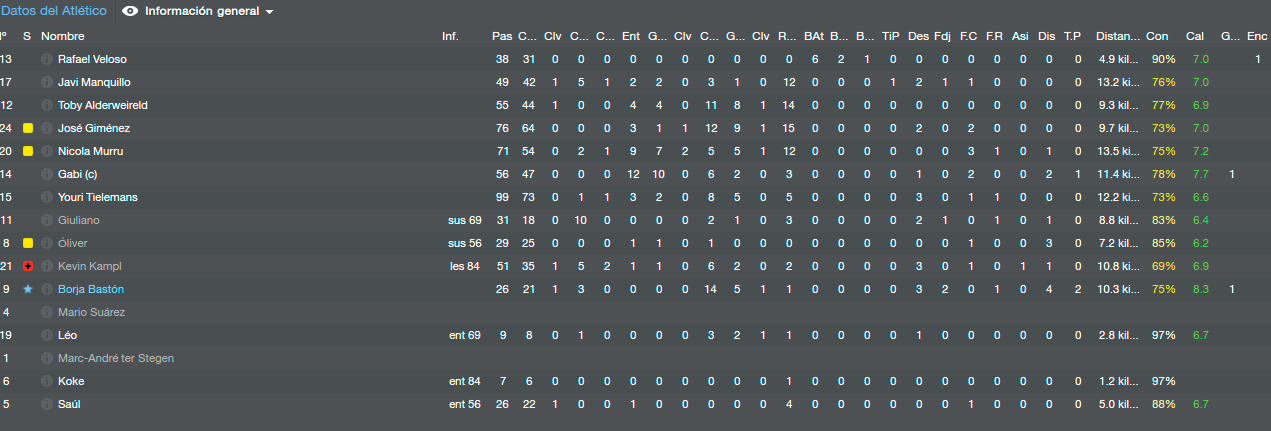Sort table by Pas column
Image resolution: width=1271 pixels, height=431 pixels.
click(x=501, y=36)
